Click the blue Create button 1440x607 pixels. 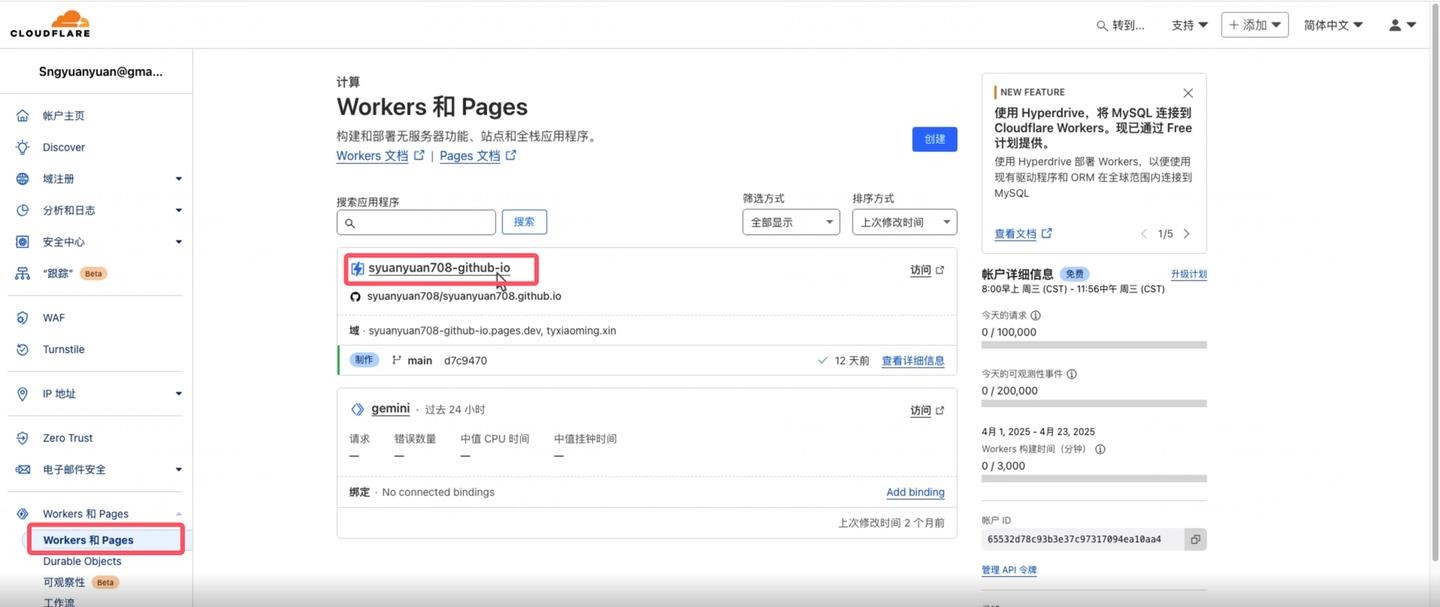click(934, 139)
